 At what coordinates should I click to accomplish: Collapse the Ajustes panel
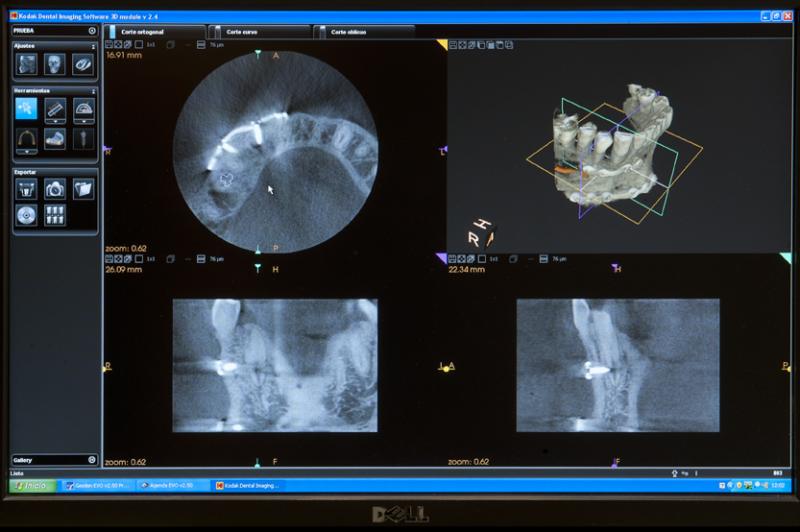pyautogui.click(x=94, y=46)
